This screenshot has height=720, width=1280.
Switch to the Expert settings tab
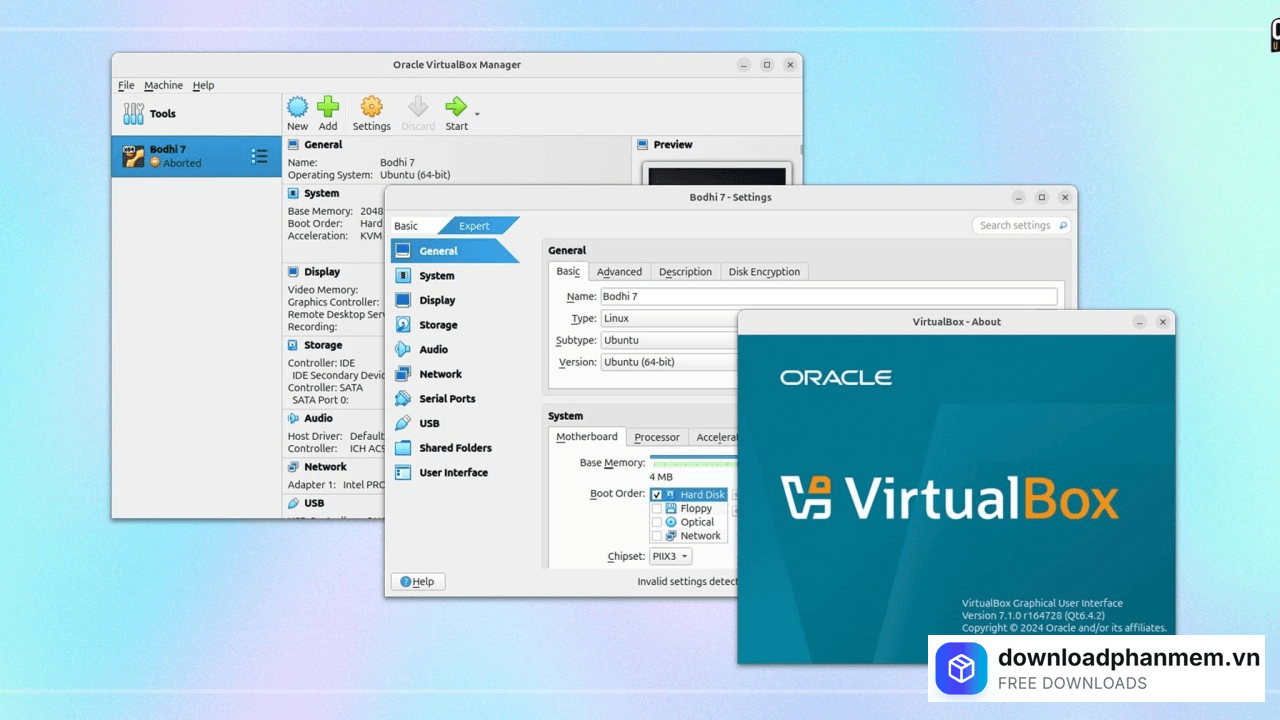pos(474,225)
